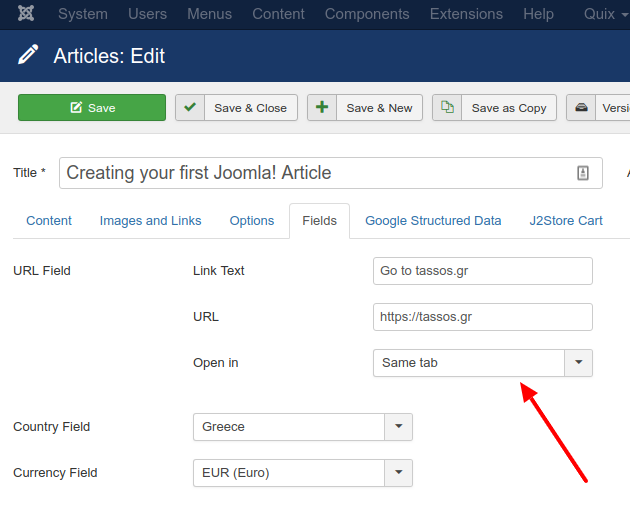Open the Country Field Greece dropdown
630x510 pixels.
click(x=303, y=427)
